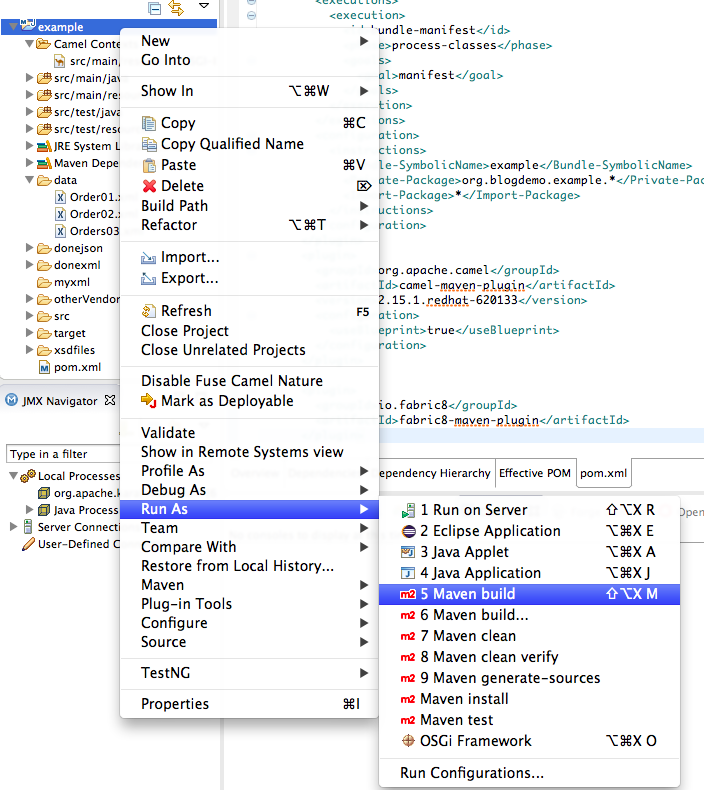The width and height of the screenshot is (704, 790).
Task: Click the Server Connections icon
Action: click(x=28, y=527)
